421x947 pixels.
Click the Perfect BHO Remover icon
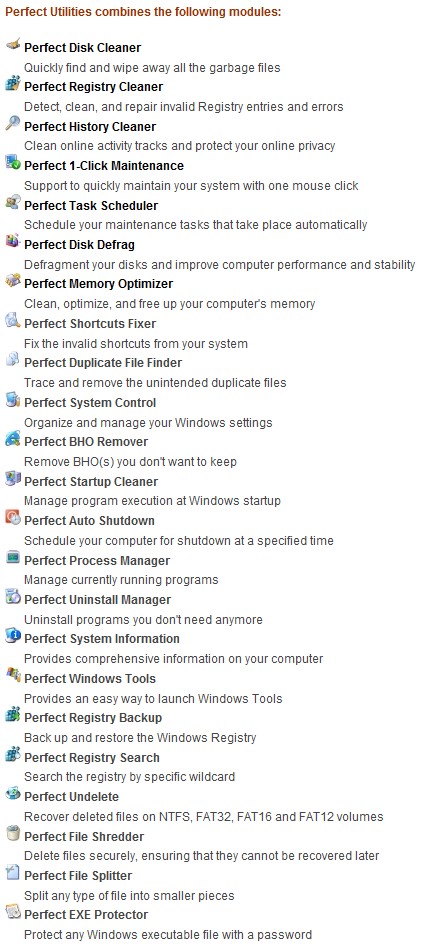[x=13, y=438]
